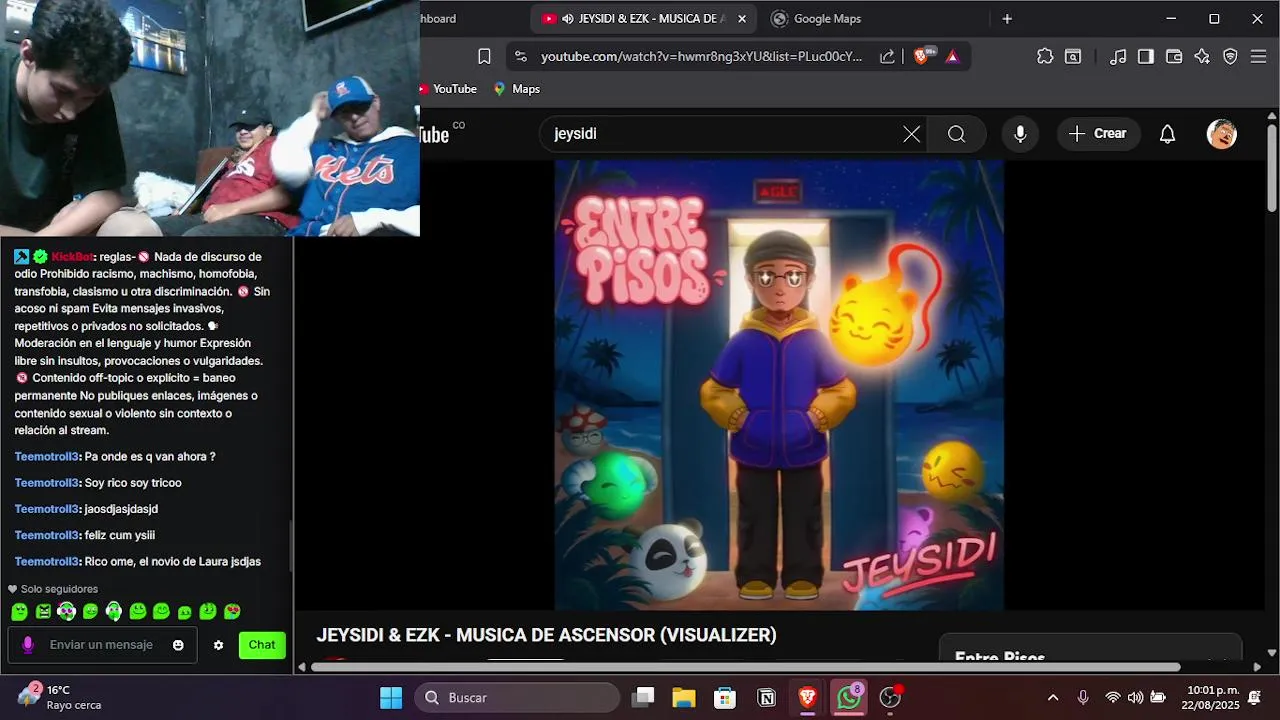Open the 16°C weather widget
This screenshot has width=1280, height=720.
60,697
